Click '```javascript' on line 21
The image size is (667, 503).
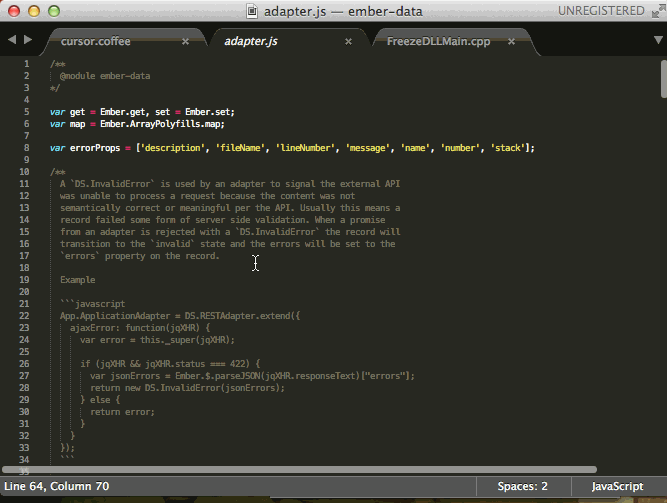click(x=93, y=304)
